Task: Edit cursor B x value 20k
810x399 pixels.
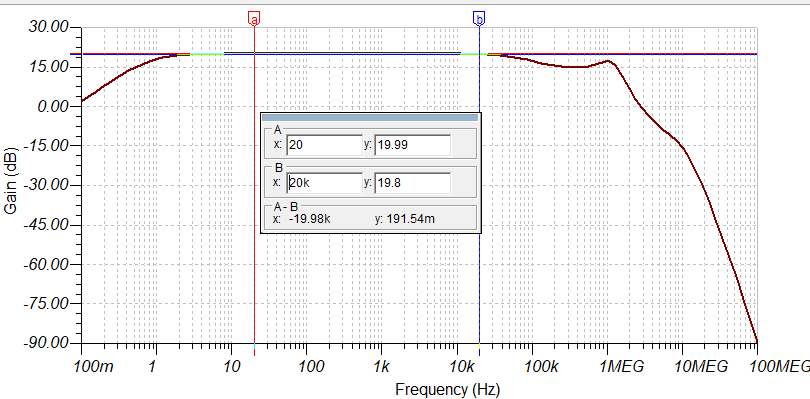Action: [x=324, y=183]
